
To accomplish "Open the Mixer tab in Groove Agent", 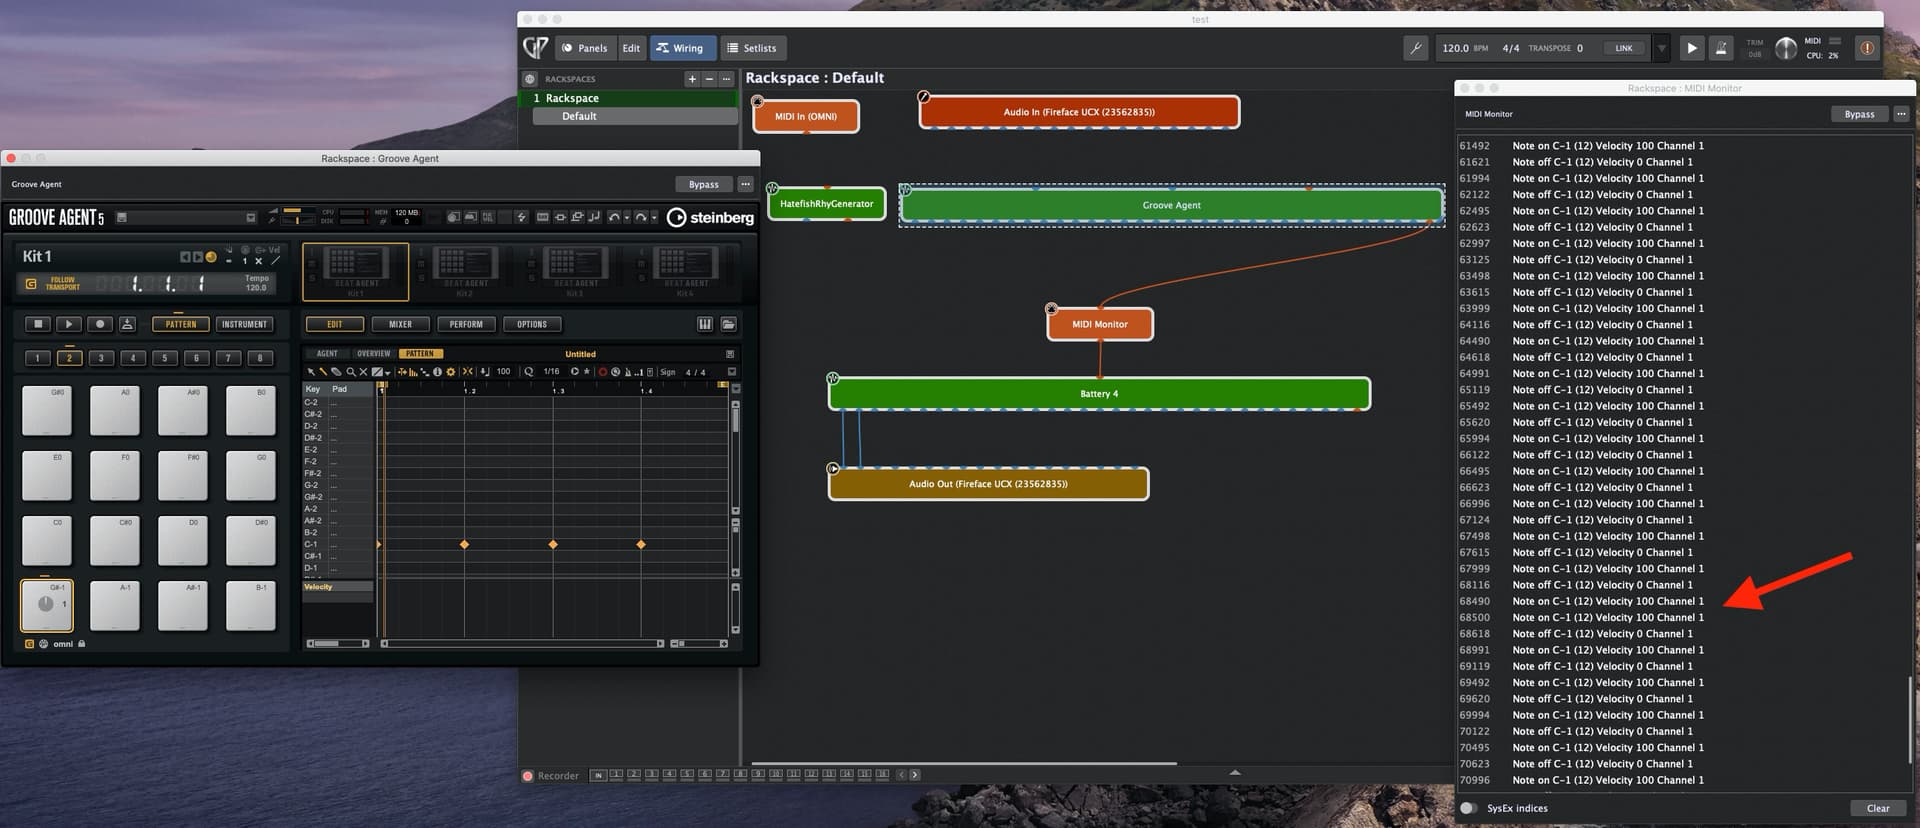I will pos(400,324).
